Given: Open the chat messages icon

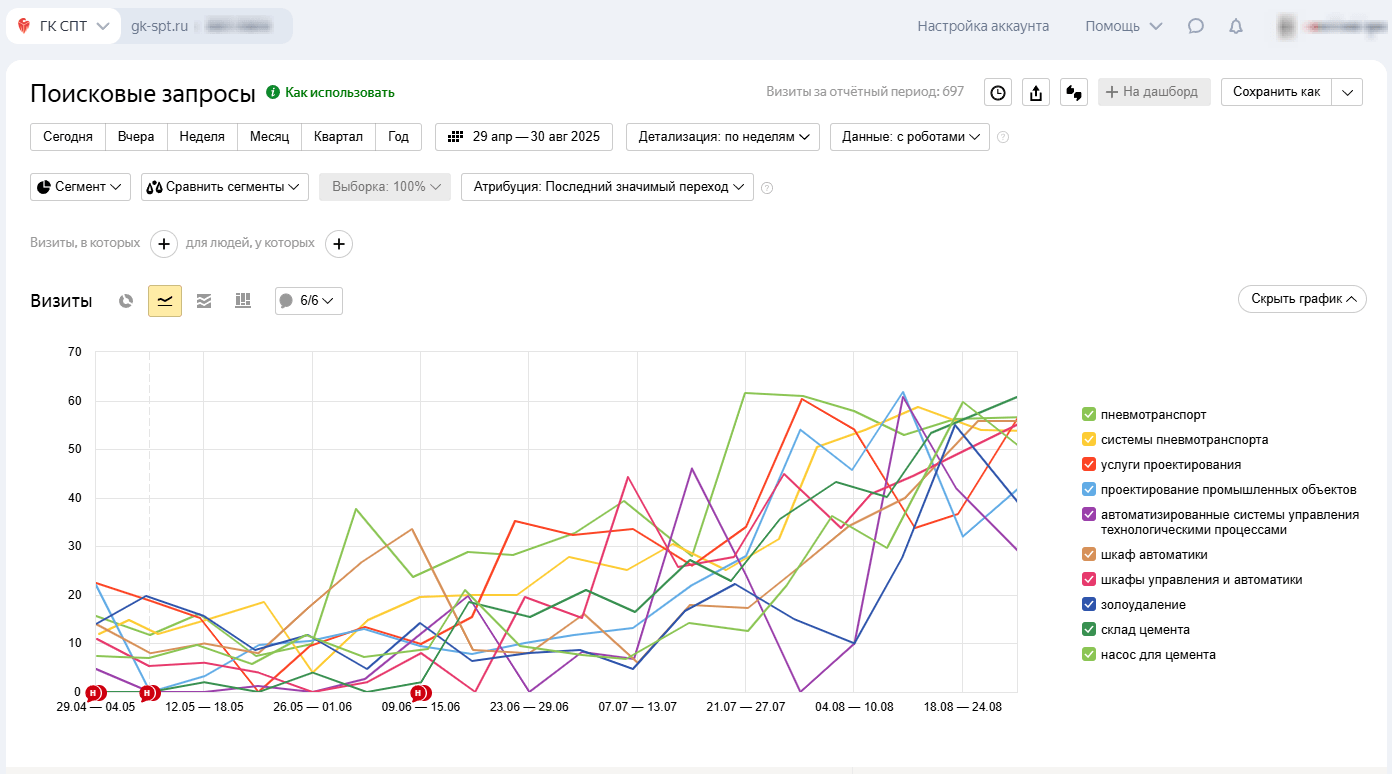Looking at the screenshot, I should point(1196,26).
